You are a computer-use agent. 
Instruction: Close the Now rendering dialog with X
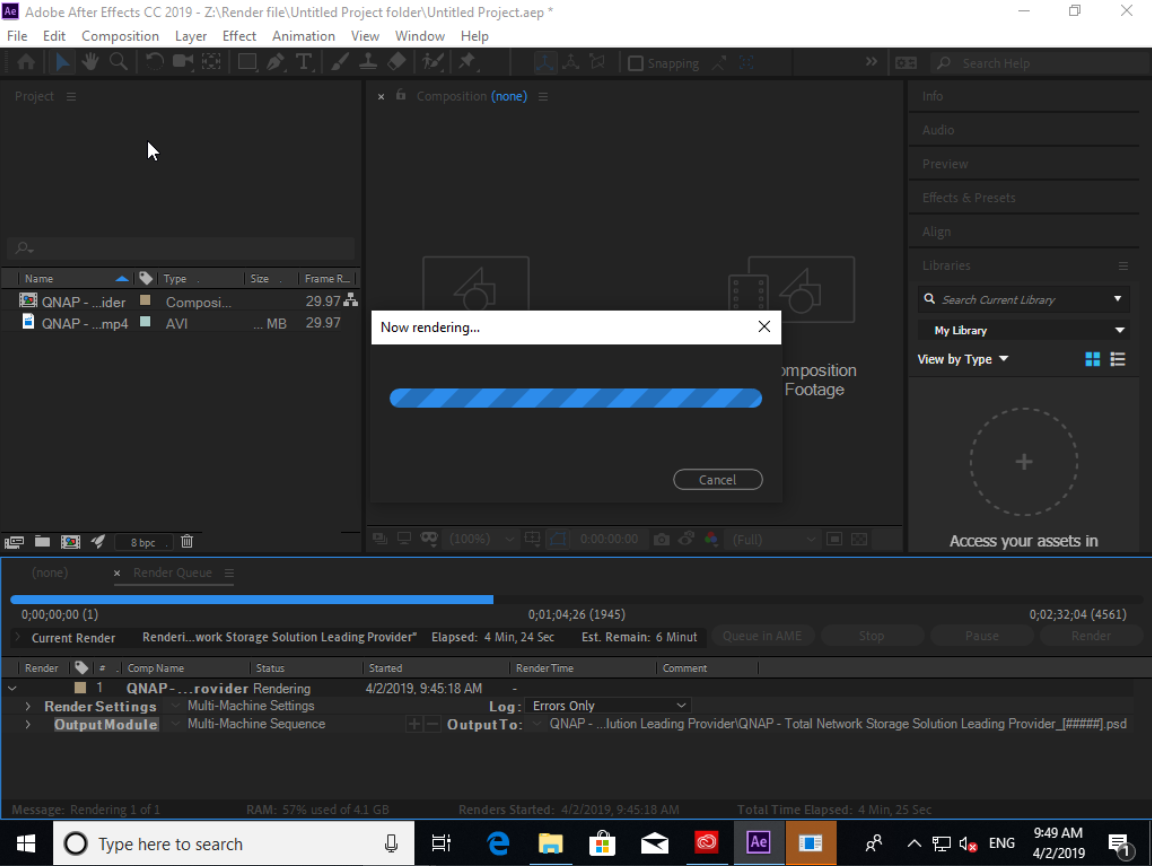(764, 327)
